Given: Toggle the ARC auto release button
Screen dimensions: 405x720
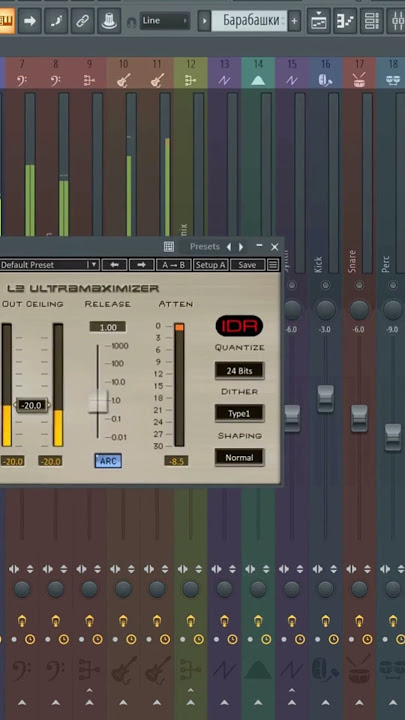Looking at the screenshot, I should tap(108, 461).
